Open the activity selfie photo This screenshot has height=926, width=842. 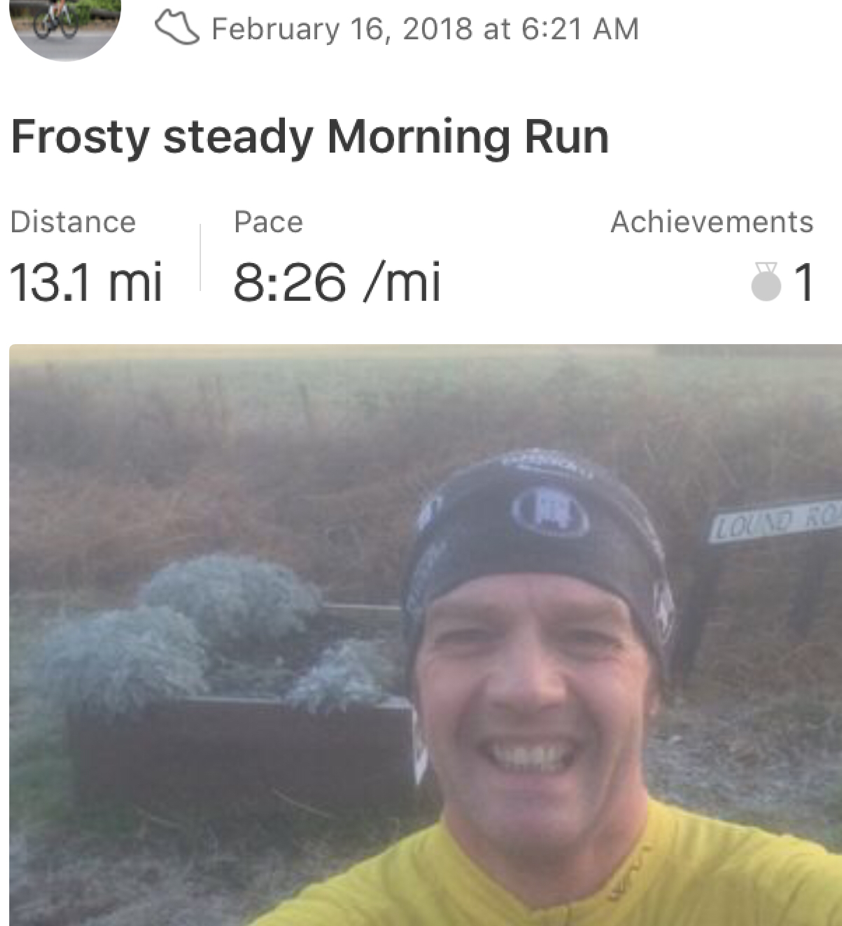pyautogui.click(x=426, y=635)
